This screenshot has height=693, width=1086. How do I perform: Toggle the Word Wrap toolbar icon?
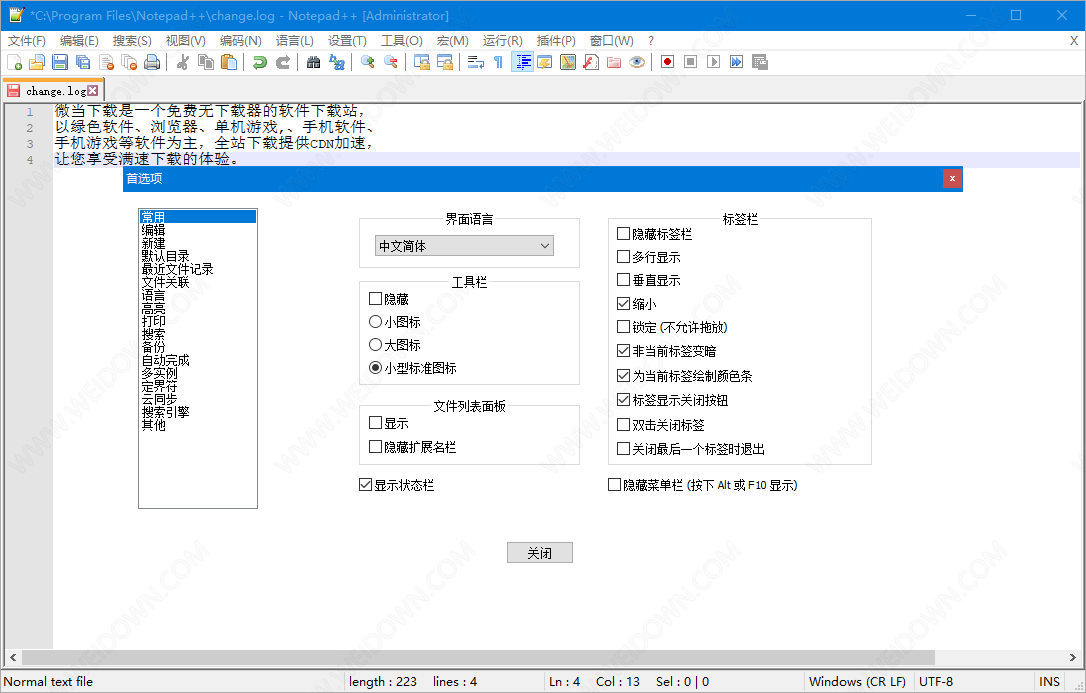pyautogui.click(x=476, y=62)
